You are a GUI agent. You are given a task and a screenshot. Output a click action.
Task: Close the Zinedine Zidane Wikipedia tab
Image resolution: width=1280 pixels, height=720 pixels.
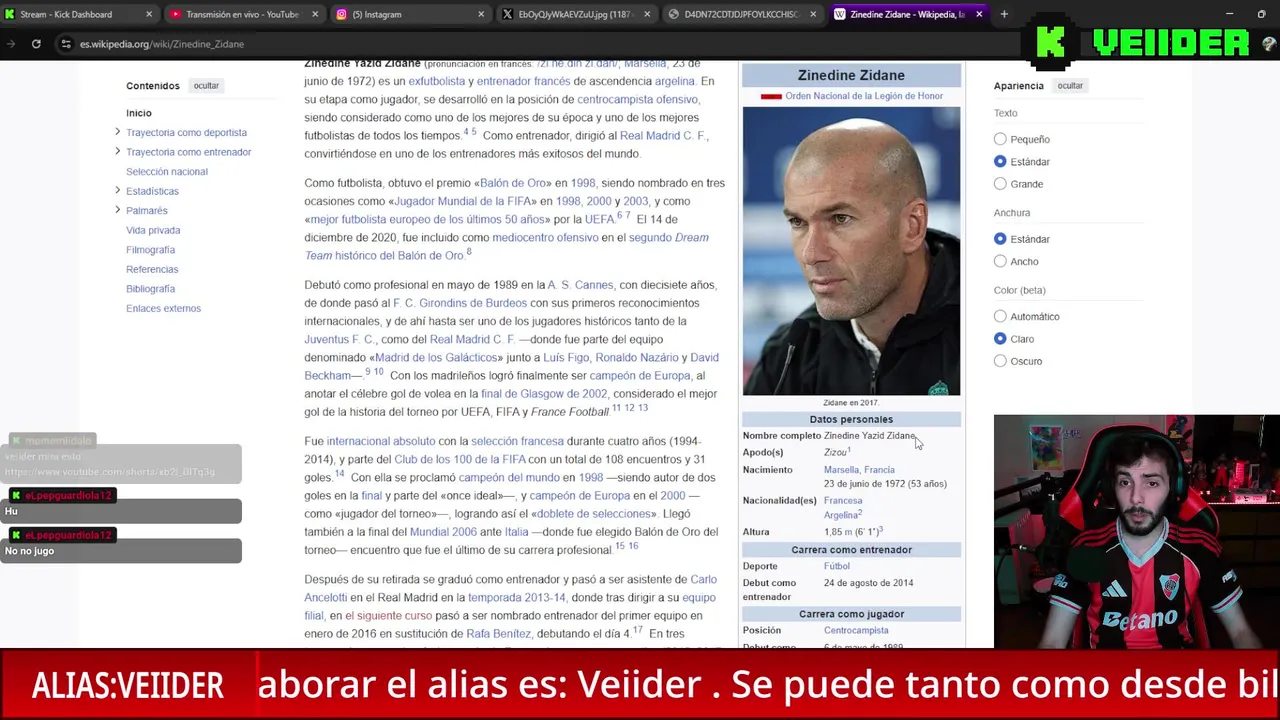click(979, 14)
